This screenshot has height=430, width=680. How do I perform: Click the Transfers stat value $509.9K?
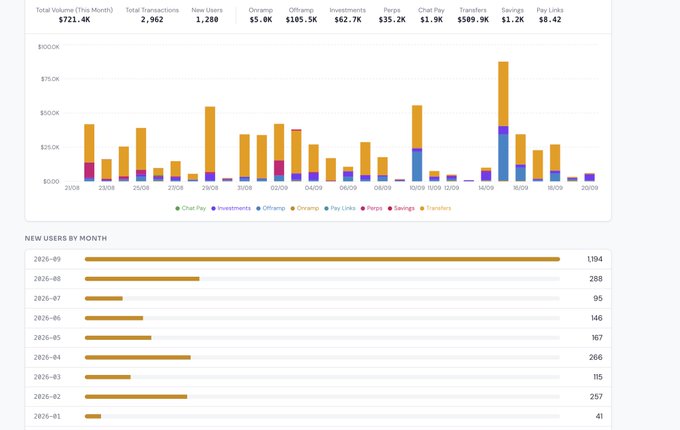pyautogui.click(x=473, y=20)
